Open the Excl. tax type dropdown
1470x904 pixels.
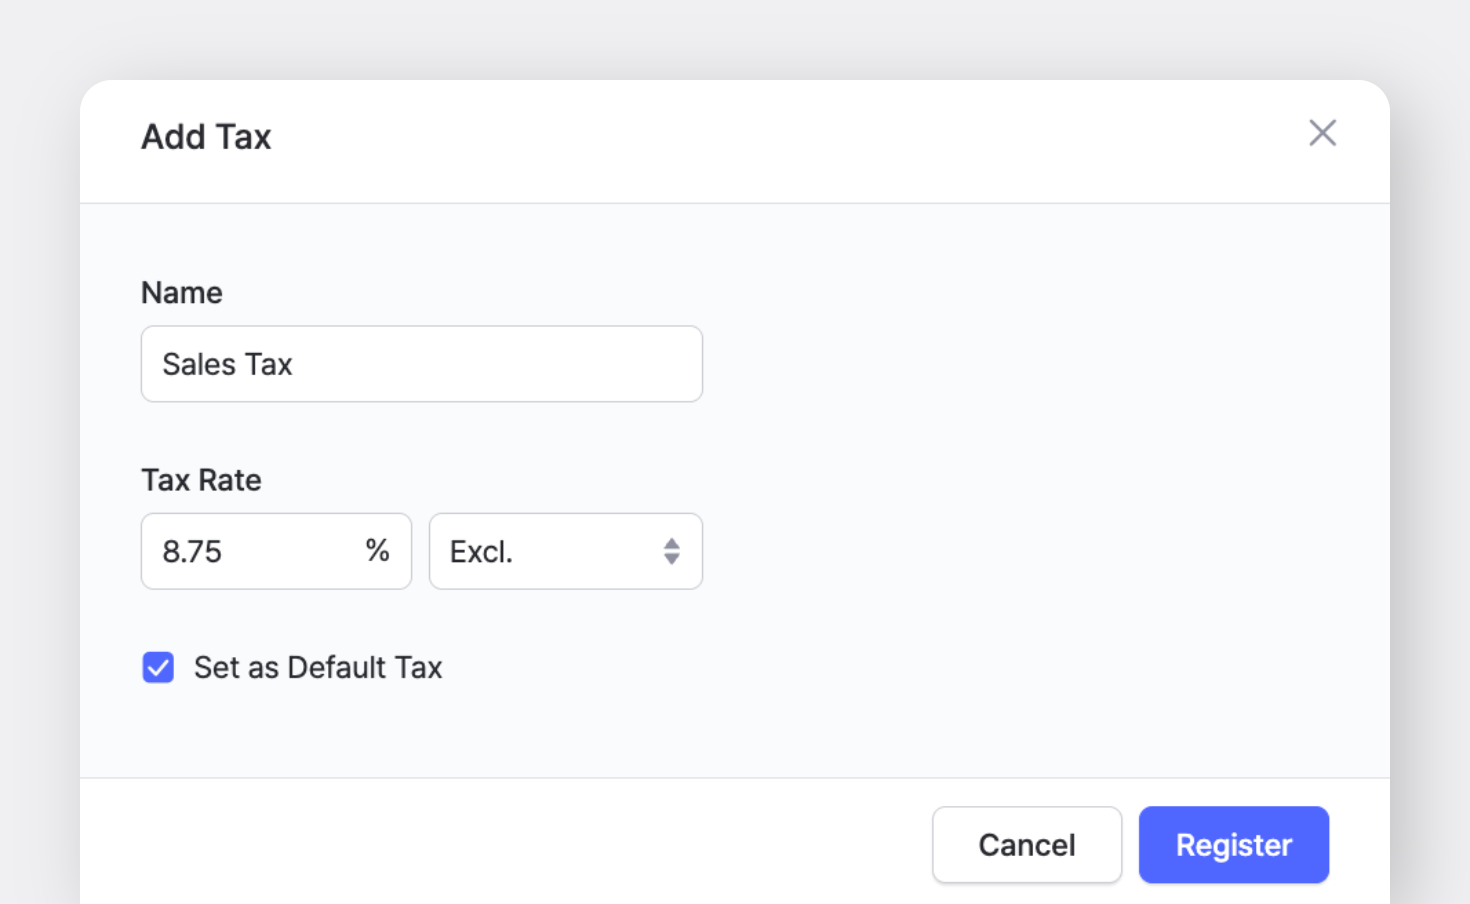[565, 551]
